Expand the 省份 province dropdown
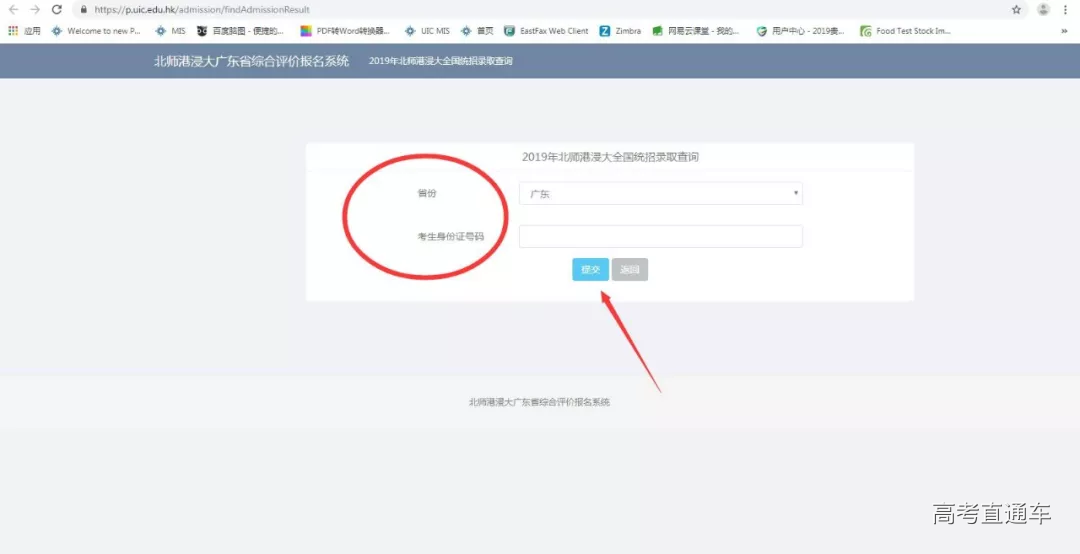 (660, 194)
